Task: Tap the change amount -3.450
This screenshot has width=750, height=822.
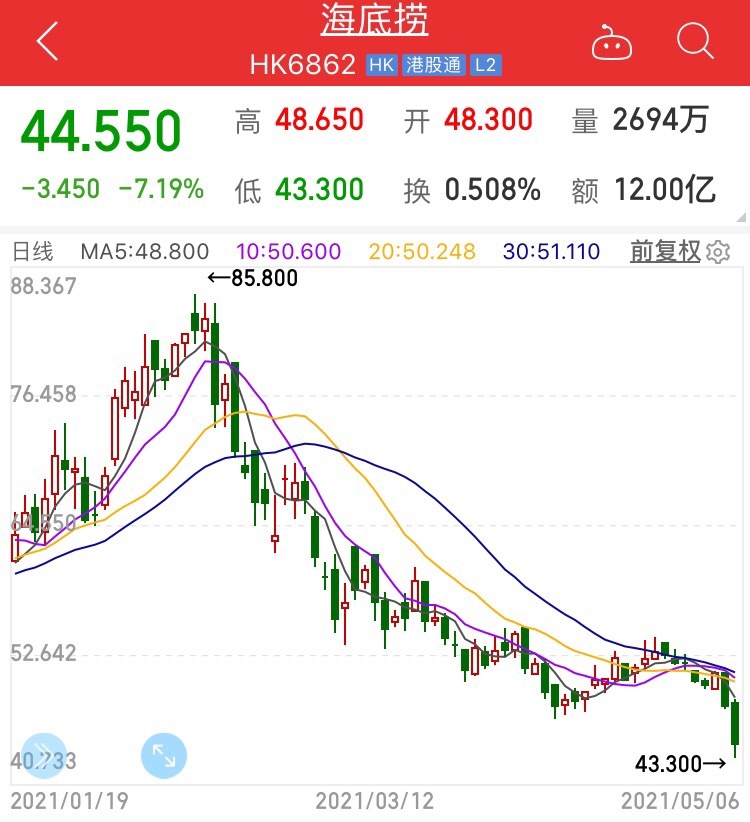Action: (x=60, y=189)
